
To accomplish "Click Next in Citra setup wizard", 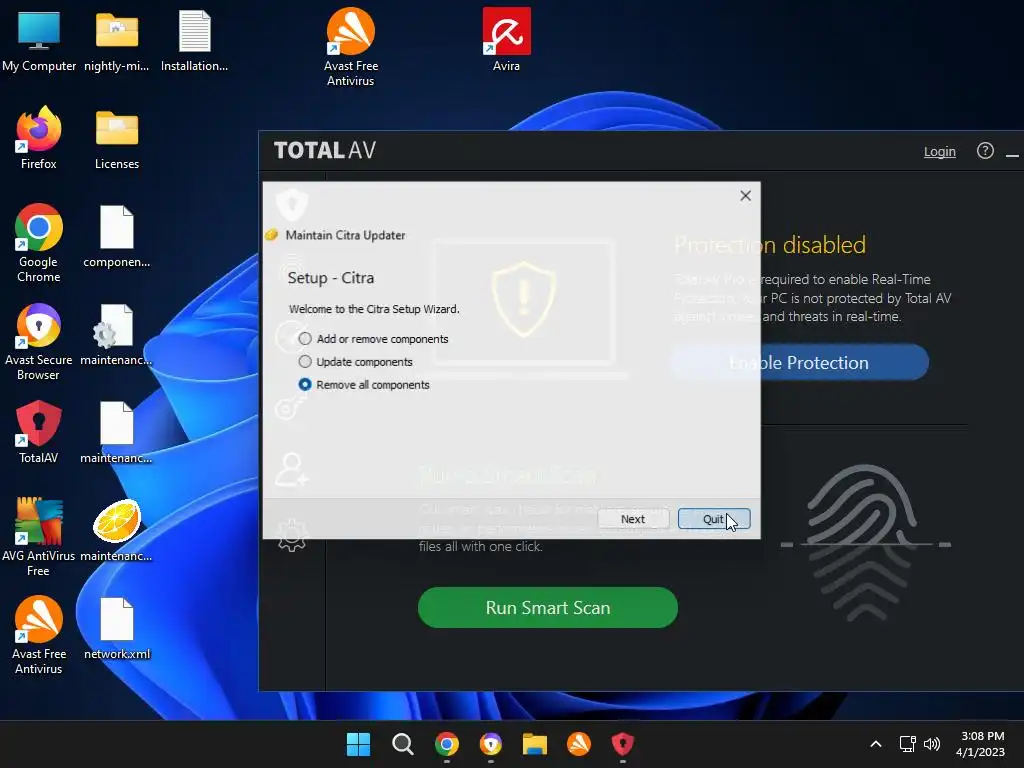I will (633, 519).
